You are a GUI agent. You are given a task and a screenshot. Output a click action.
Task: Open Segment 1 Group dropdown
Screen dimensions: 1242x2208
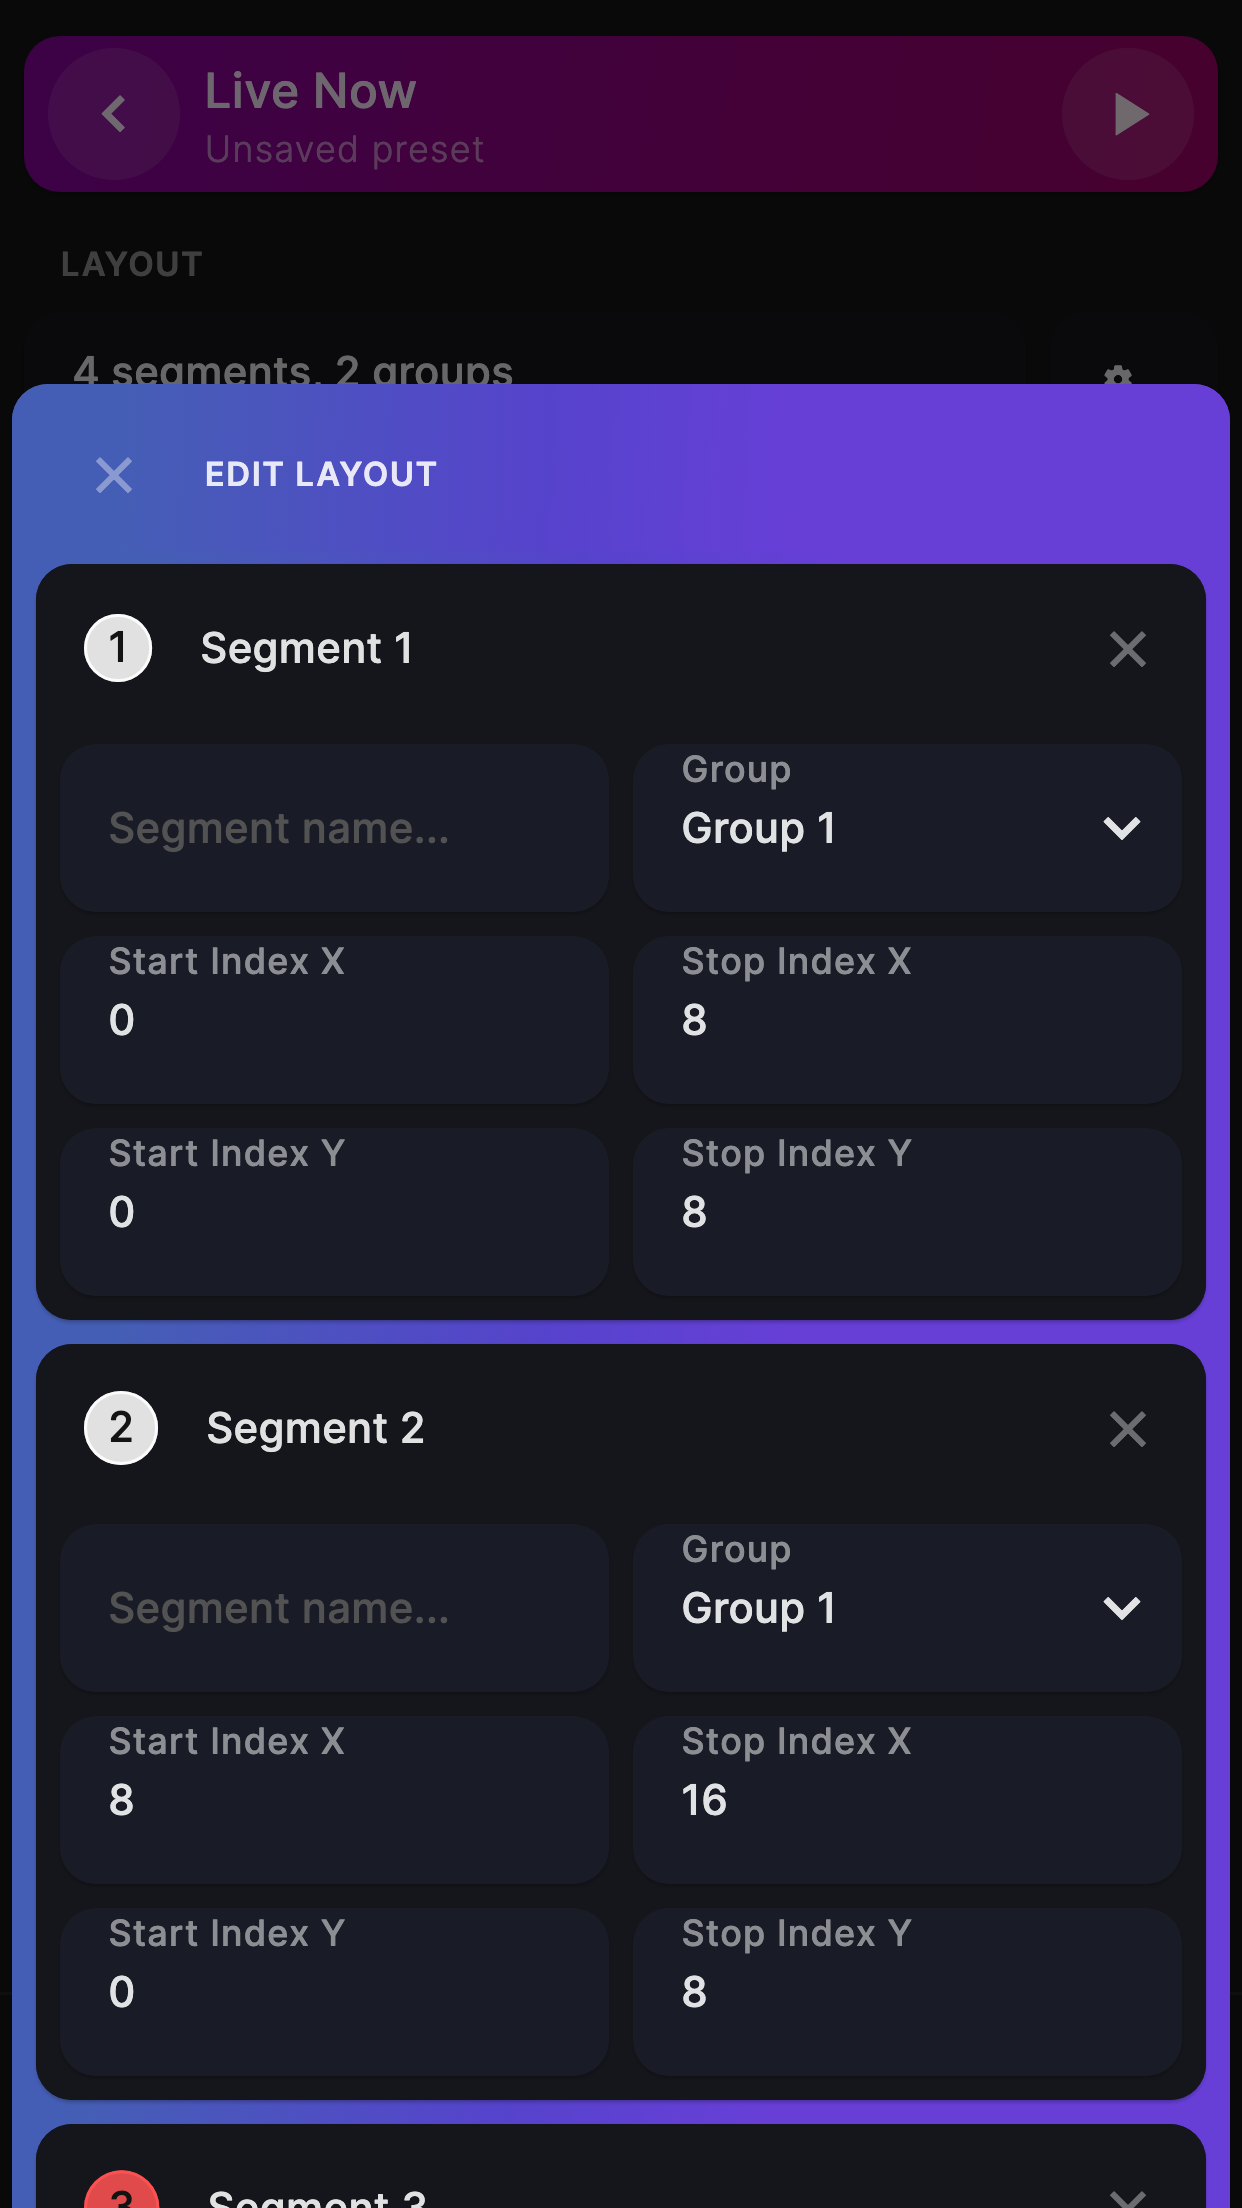pos(906,828)
